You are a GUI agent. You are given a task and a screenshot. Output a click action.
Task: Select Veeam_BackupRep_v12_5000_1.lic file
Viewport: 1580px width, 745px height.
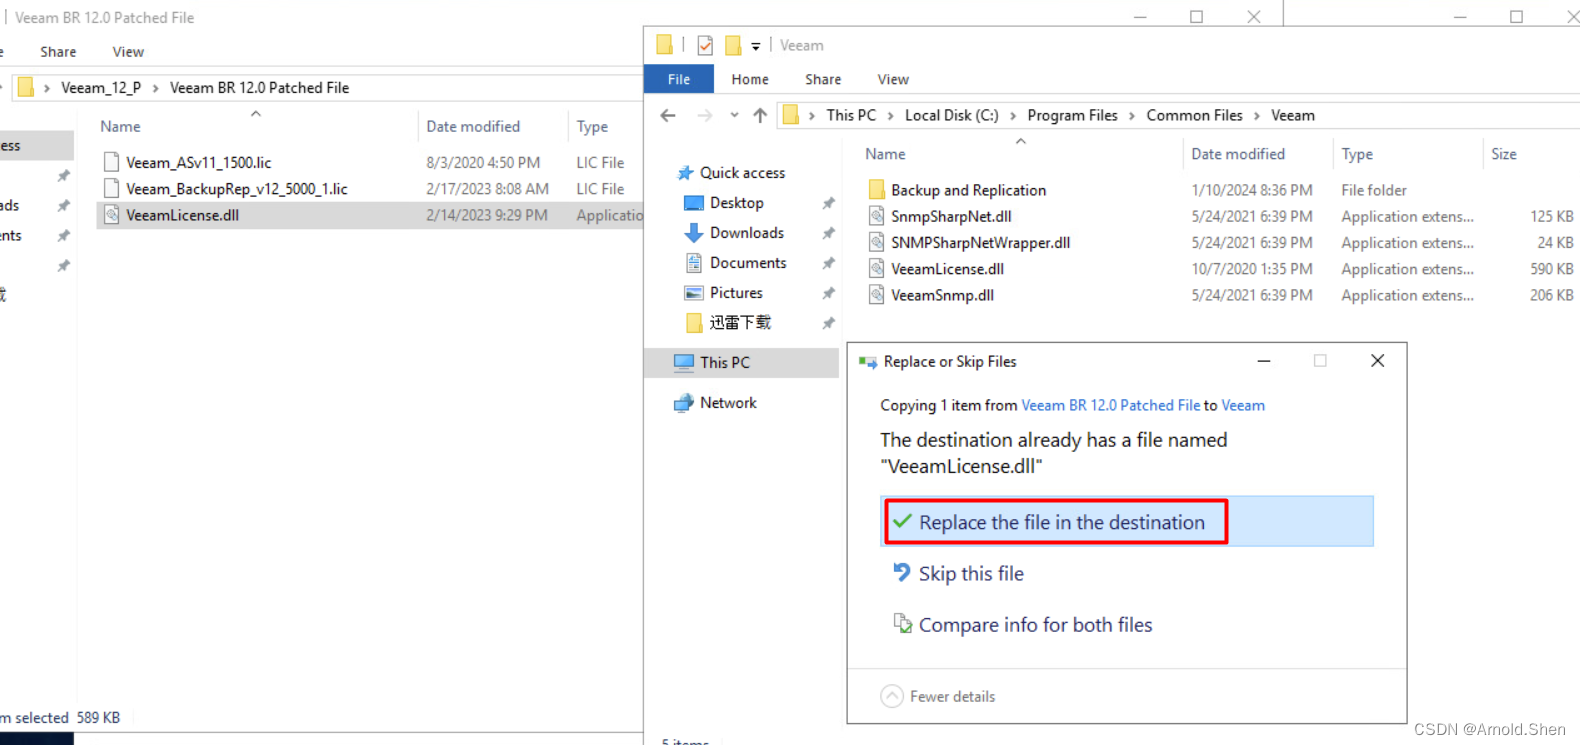coord(236,189)
